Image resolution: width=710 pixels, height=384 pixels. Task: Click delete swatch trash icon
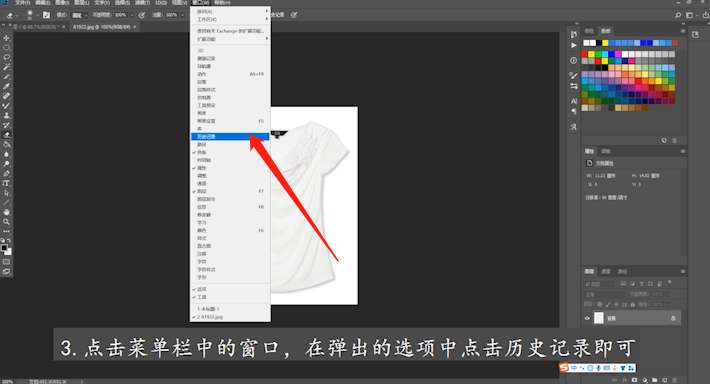[x=675, y=140]
